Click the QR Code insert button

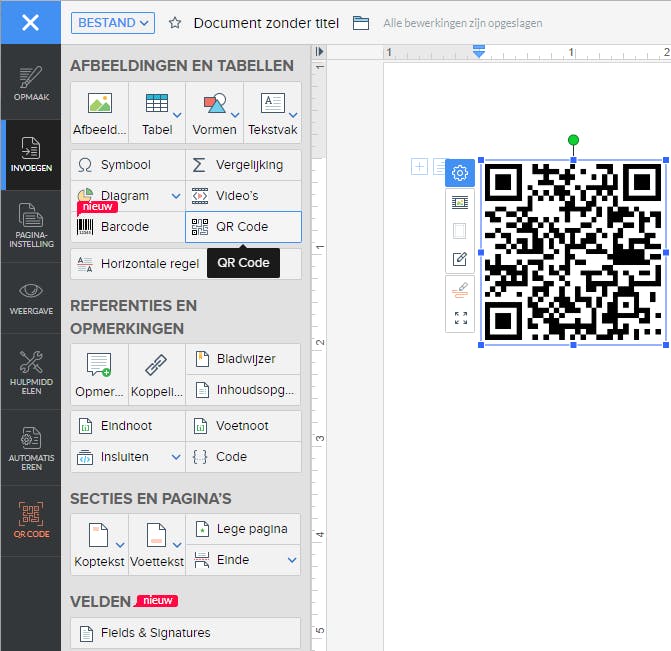pos(243,227)
